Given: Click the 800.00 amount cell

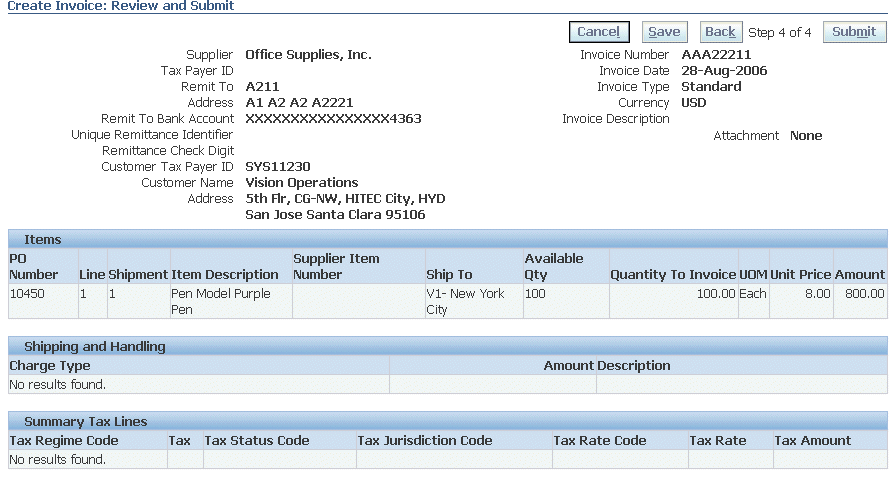Looking at the screenshot, I should pos(864,294).
